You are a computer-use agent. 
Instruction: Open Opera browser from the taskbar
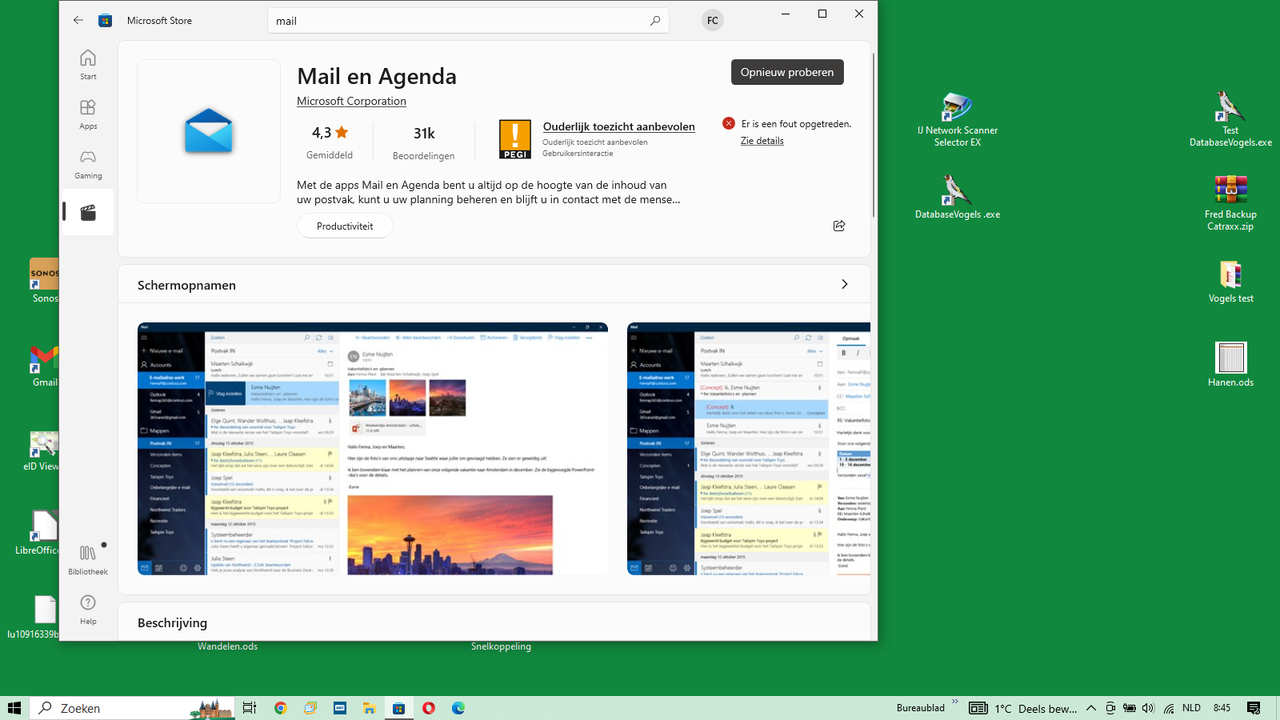429,708
